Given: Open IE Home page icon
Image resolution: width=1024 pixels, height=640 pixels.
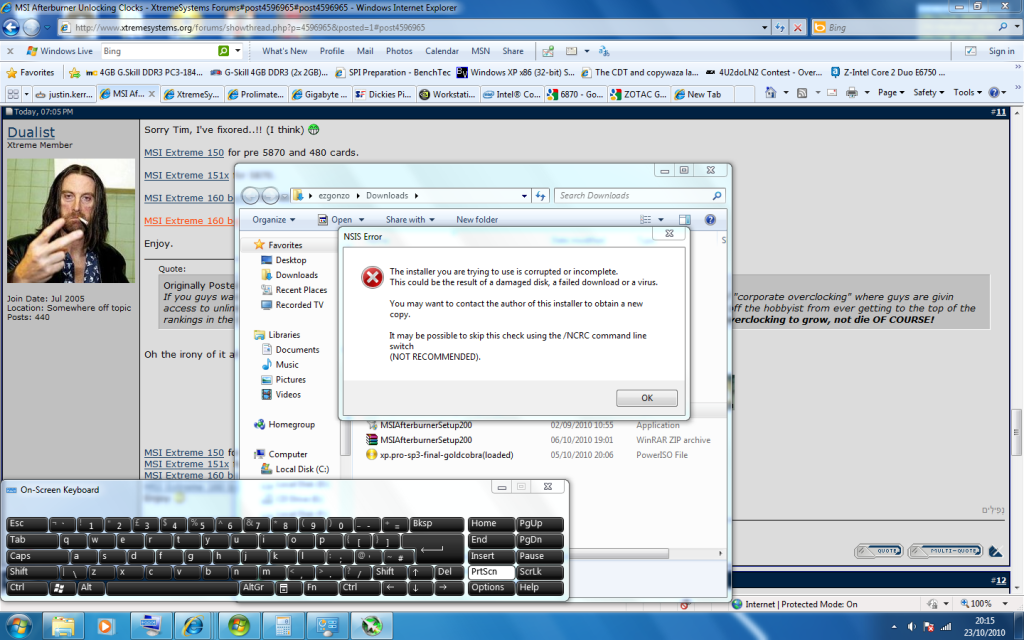Looking at the screenshot, I should click(771, 93).
